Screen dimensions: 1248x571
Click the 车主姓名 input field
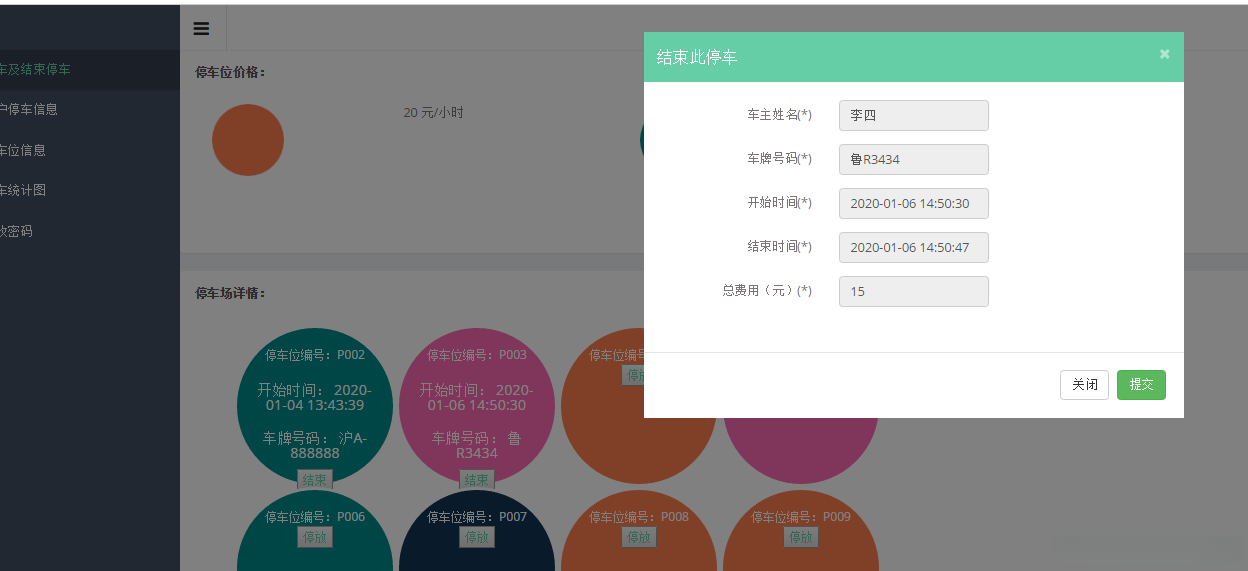click(x=913, y=115)
